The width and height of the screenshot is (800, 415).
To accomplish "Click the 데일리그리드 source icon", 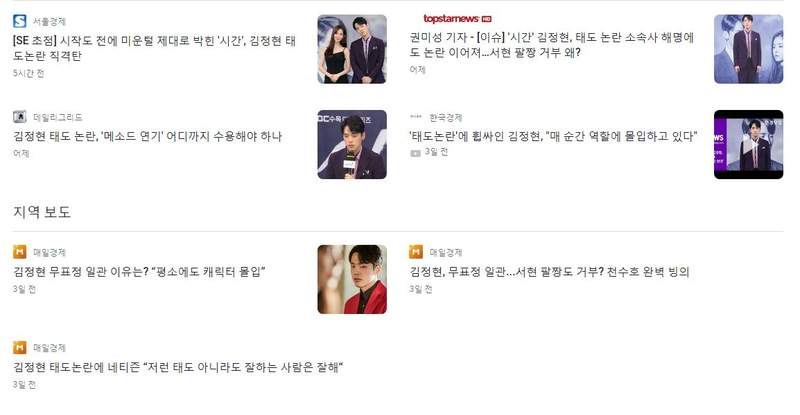I will (x=19, y=117).
